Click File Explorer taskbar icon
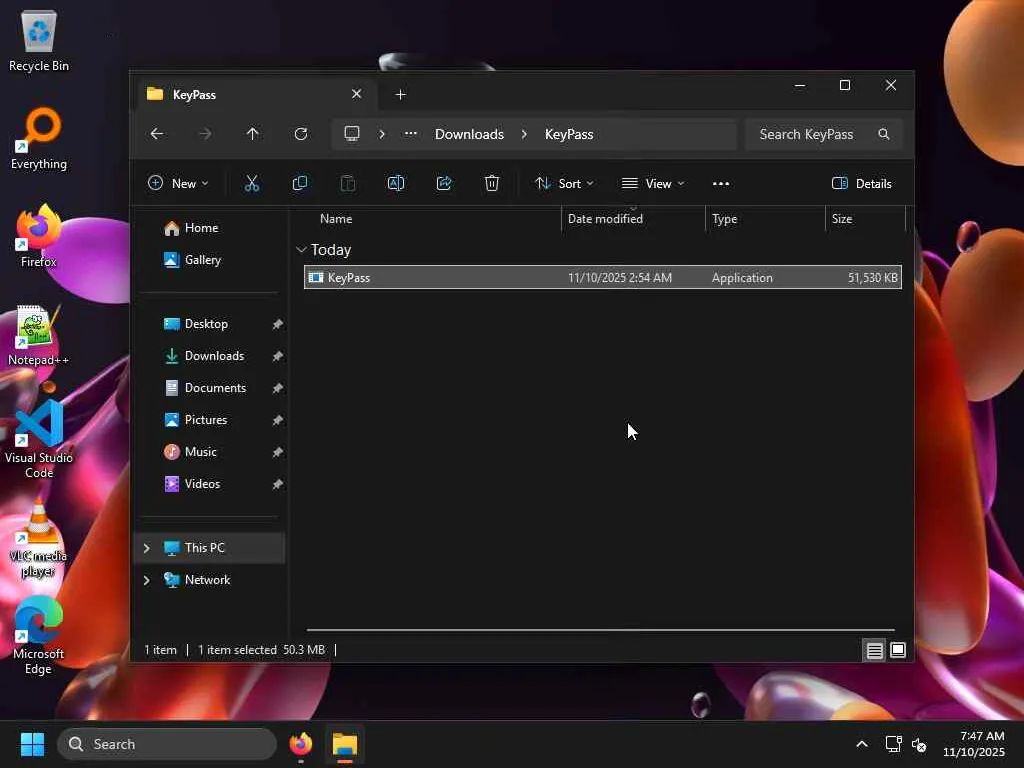 pyautogui.click(x=345, y=744)
